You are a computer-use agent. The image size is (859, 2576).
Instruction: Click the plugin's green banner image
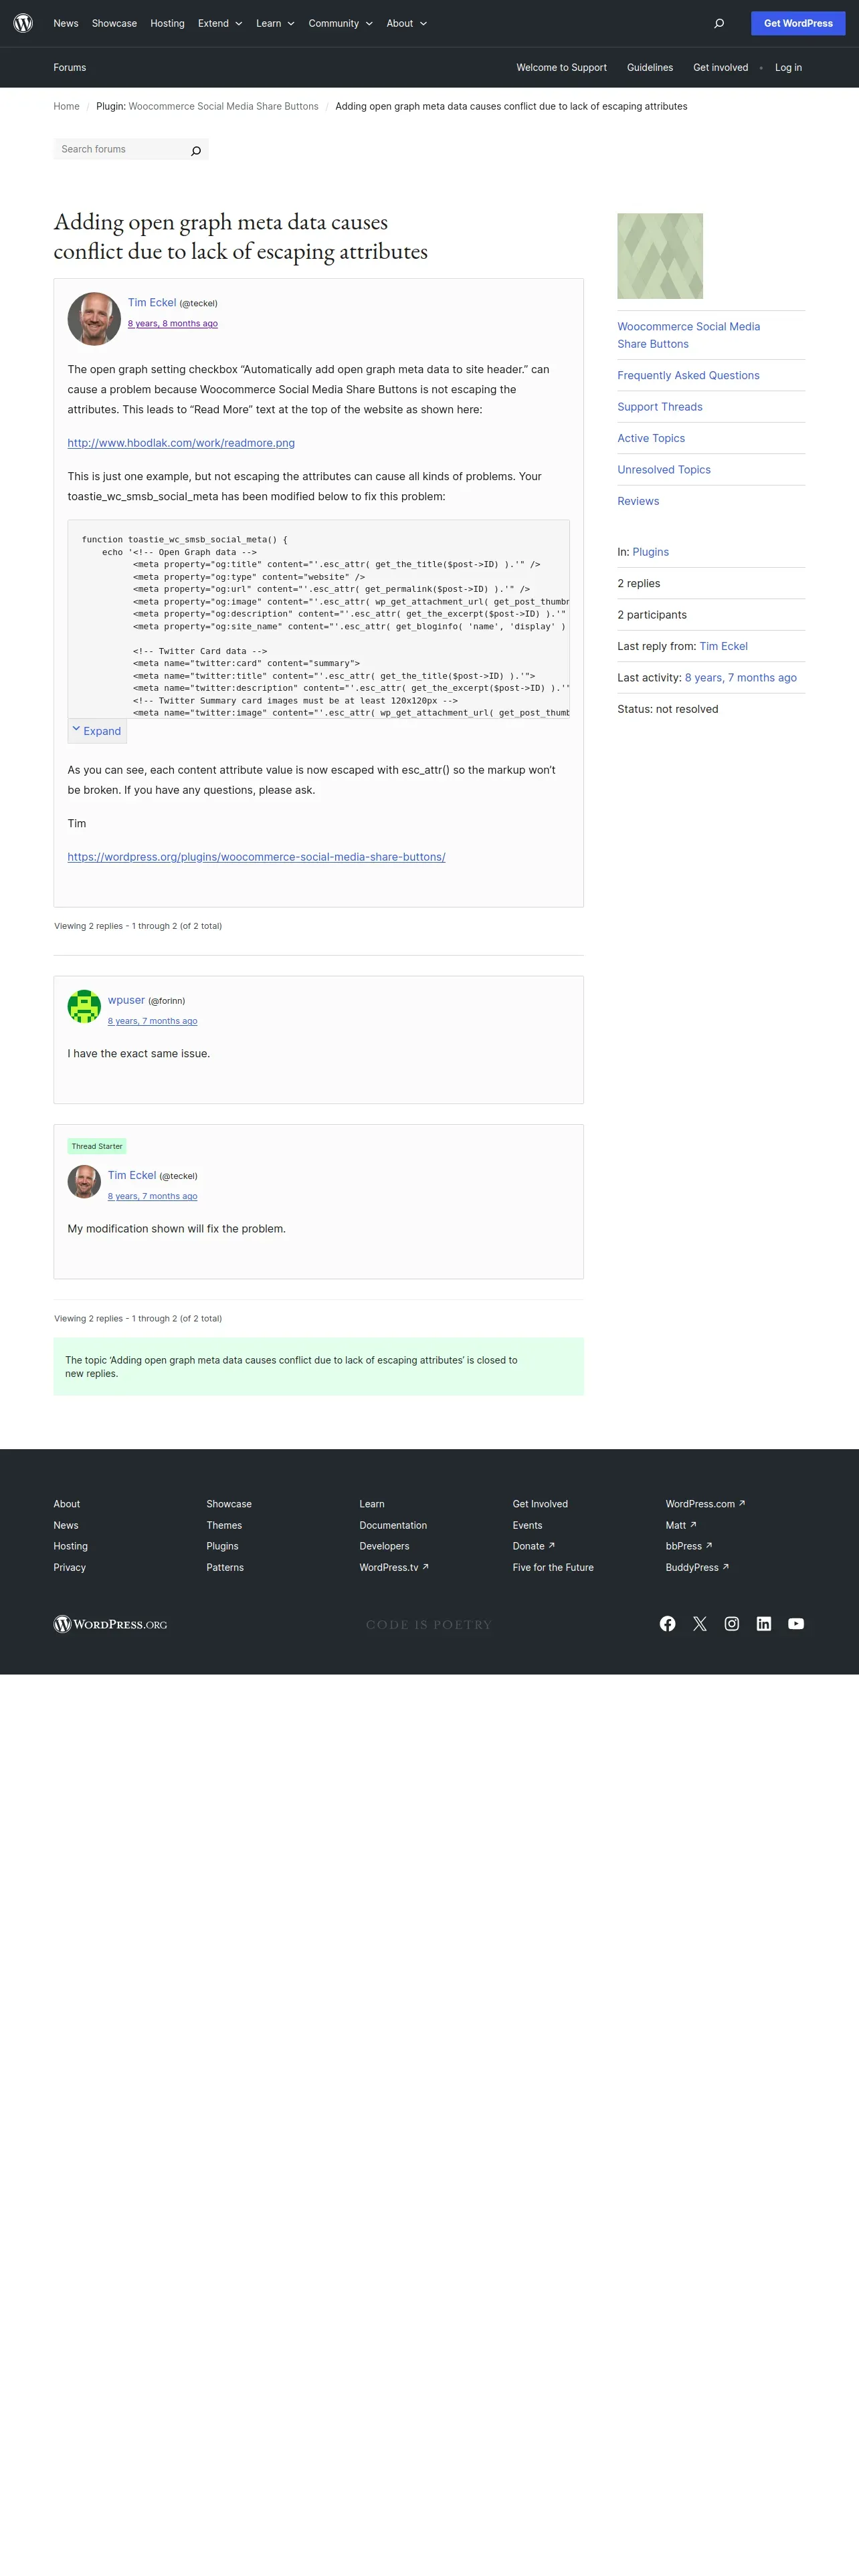pos(660,256)
